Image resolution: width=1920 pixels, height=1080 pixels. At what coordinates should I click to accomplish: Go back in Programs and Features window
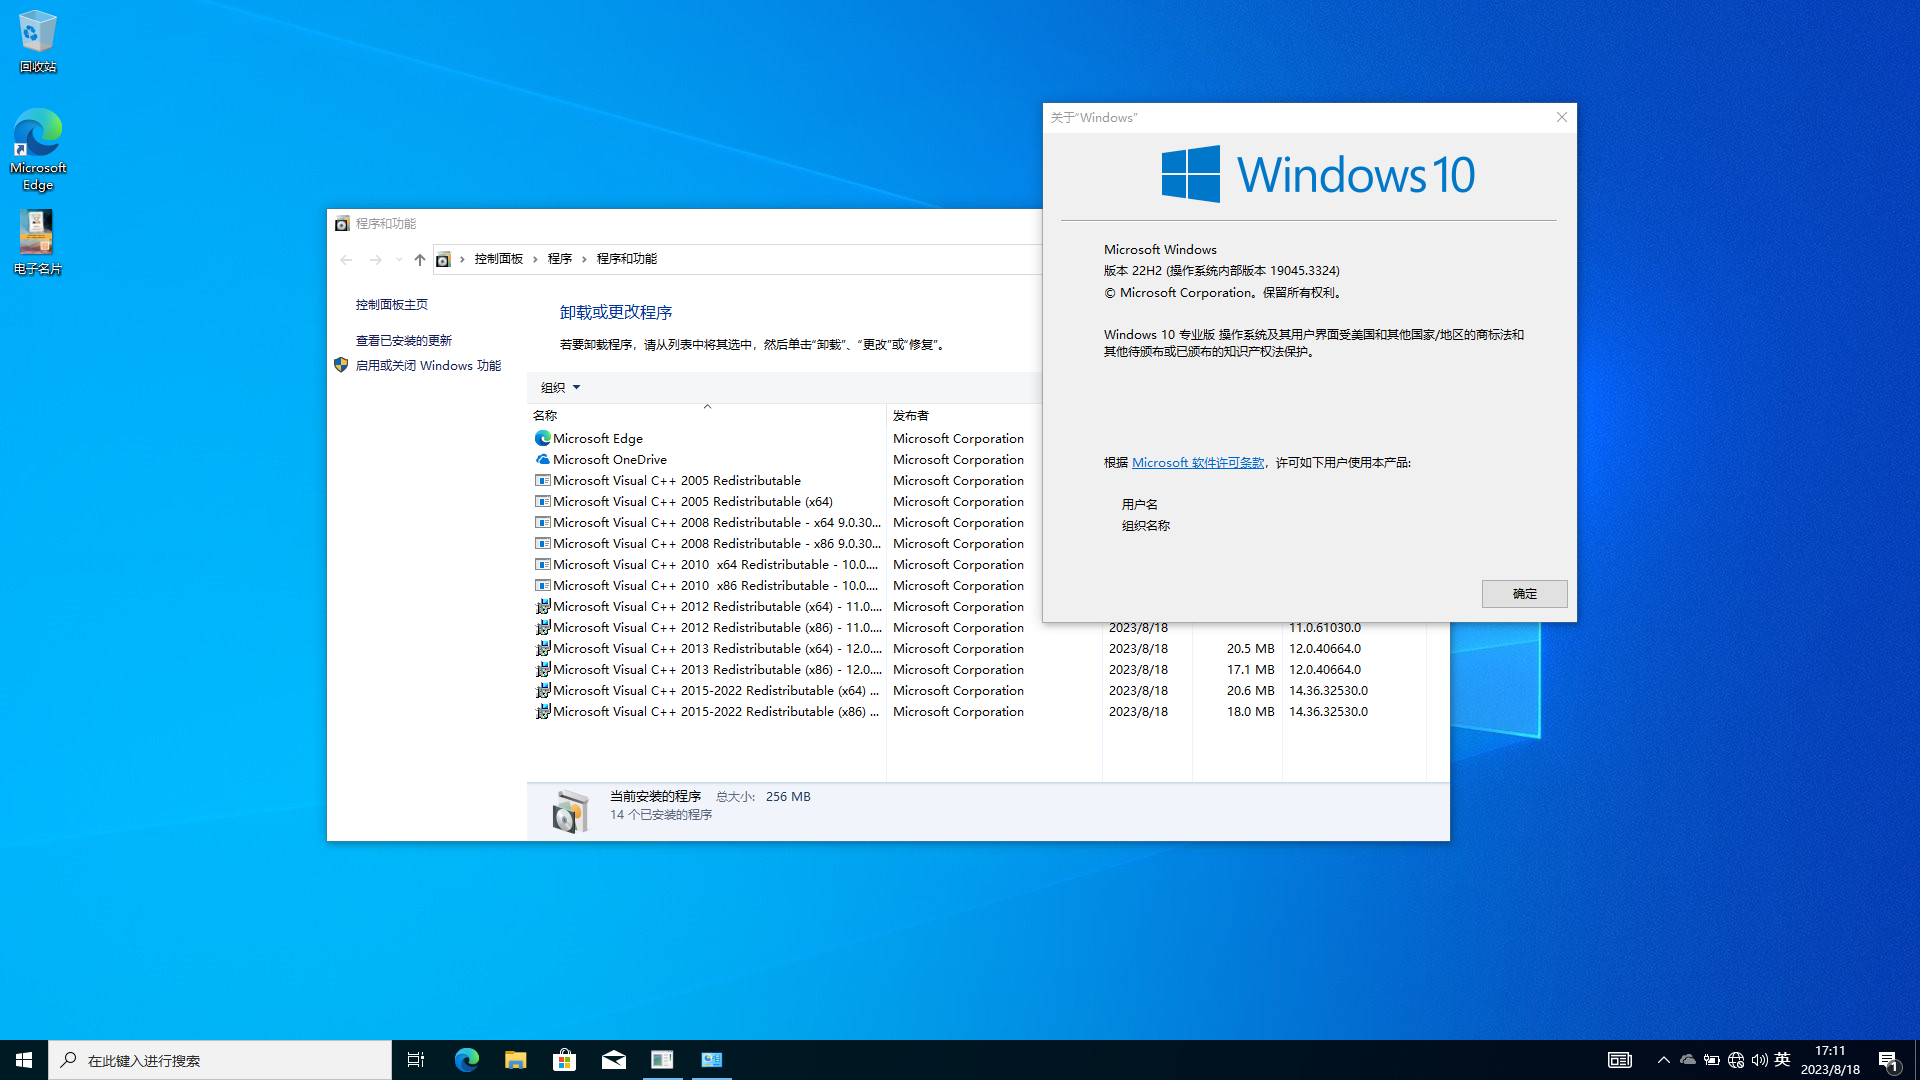pyautogui.click(x=346, y=259)
